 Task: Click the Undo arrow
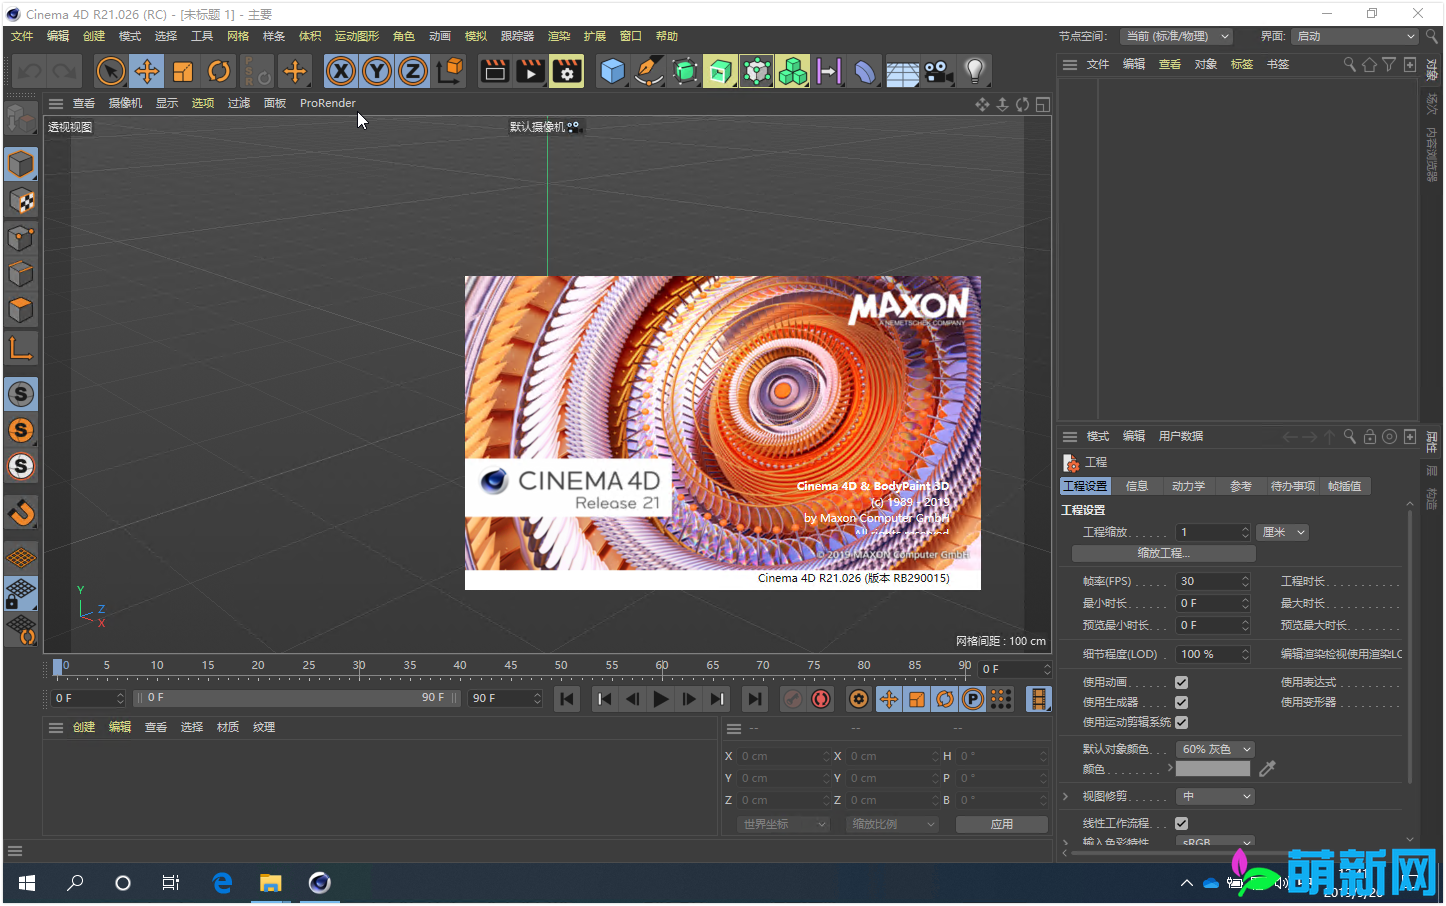pos(30,71)
